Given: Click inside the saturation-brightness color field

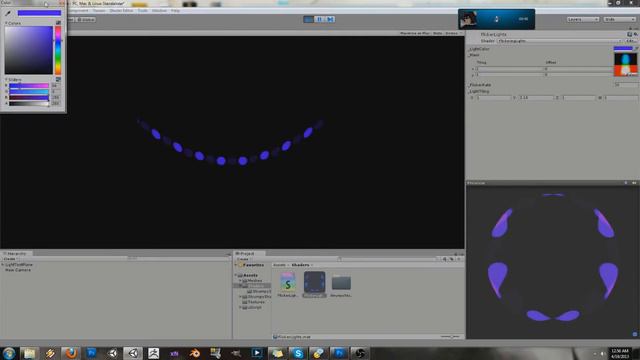Looking at the screenshot, I should point(29,50).
